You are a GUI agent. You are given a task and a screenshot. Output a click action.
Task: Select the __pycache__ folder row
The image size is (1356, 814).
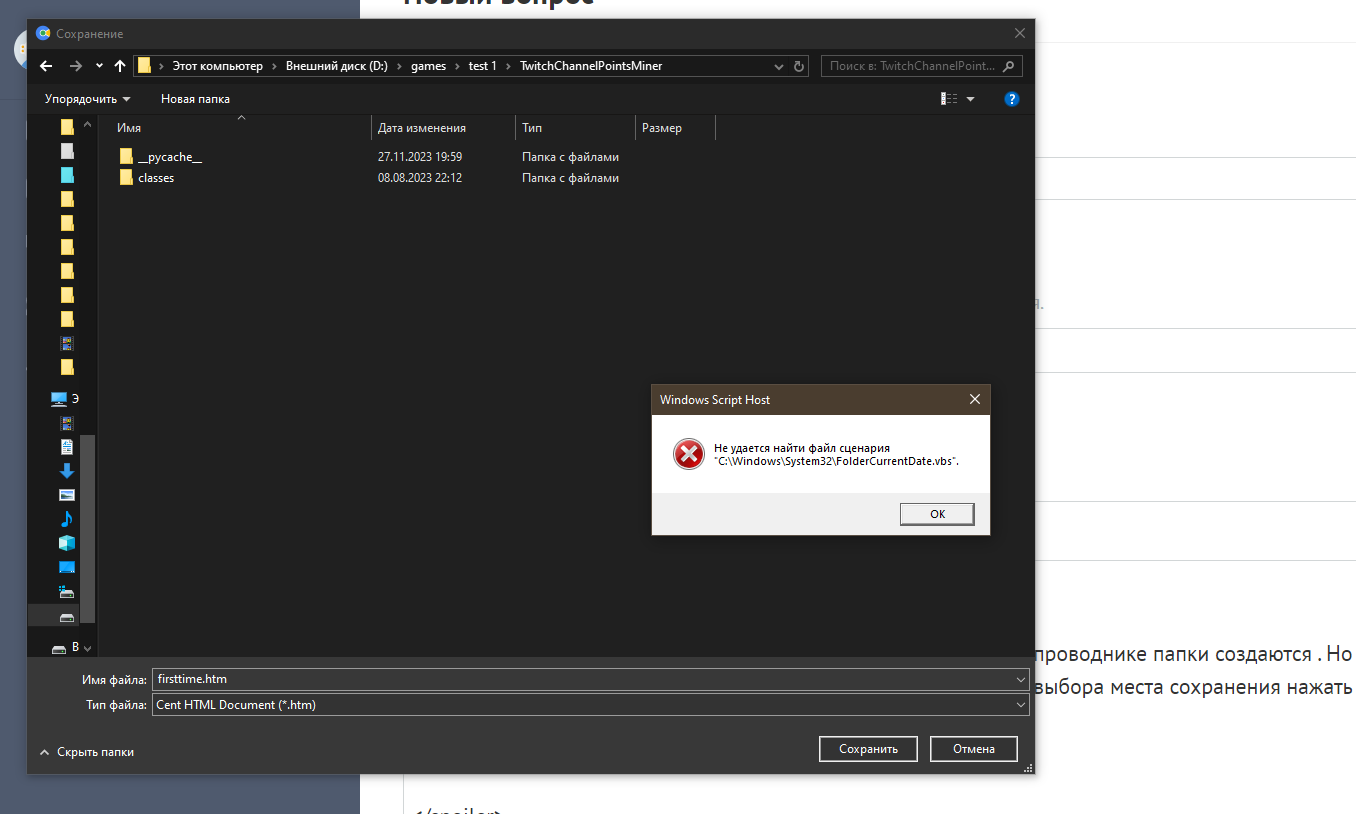(x=369, y=157)
